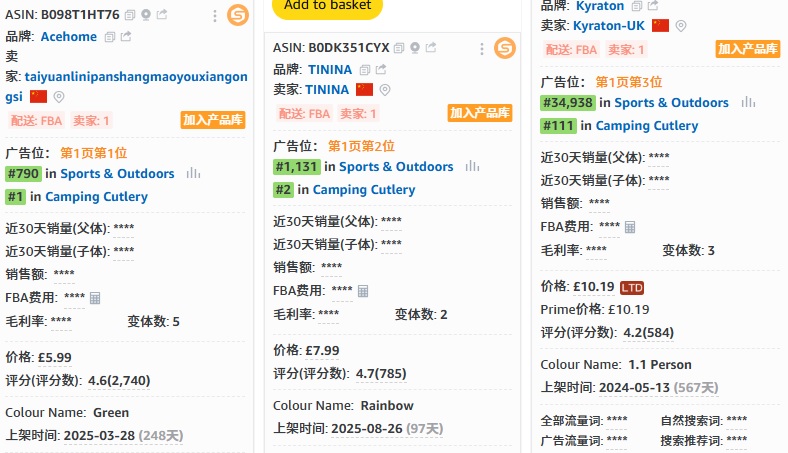Open the three-dot menu on B0DK351CYX card

[481, 48]
